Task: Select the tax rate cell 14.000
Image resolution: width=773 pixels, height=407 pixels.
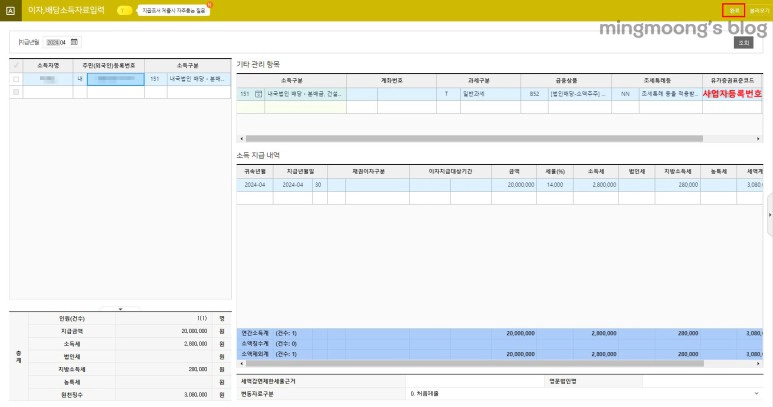Action: click(555, 185)
